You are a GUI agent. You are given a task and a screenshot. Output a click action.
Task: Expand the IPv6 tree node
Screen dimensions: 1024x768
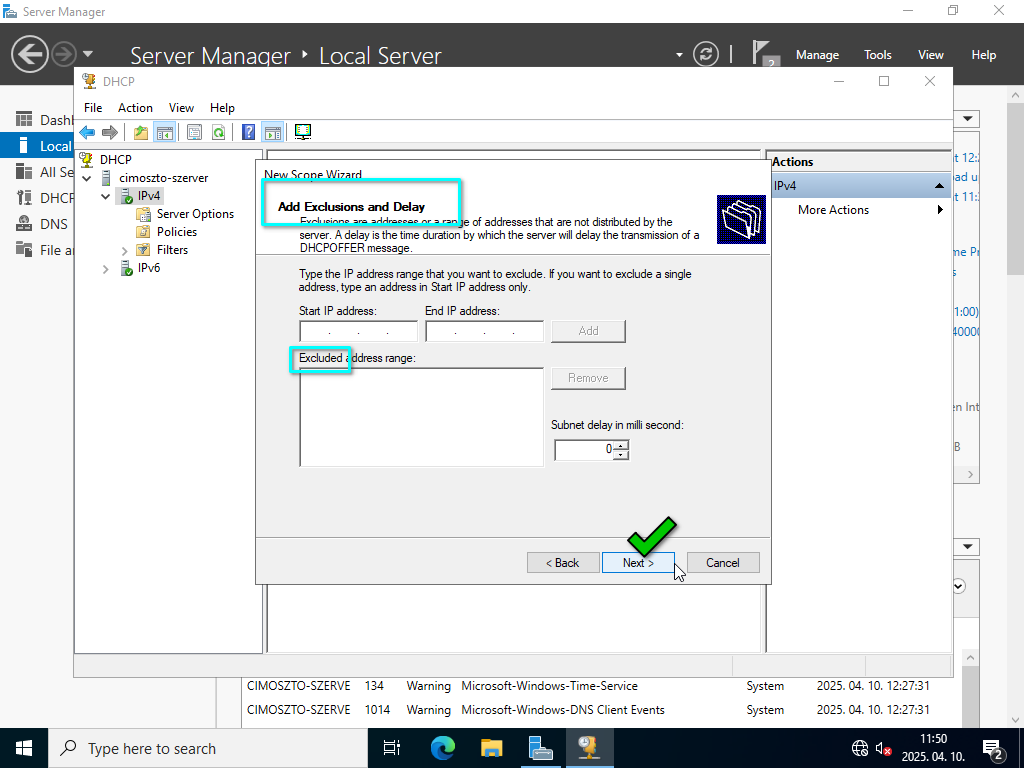[106, 269]
